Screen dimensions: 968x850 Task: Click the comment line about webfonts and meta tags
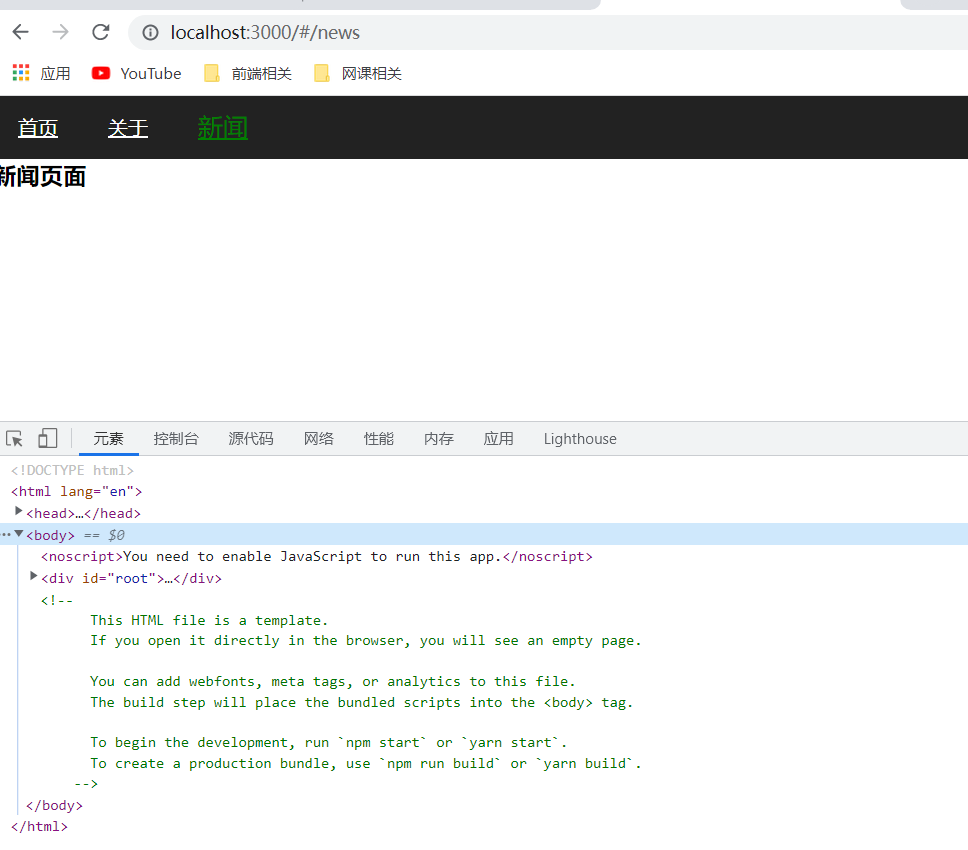[333, 681]
